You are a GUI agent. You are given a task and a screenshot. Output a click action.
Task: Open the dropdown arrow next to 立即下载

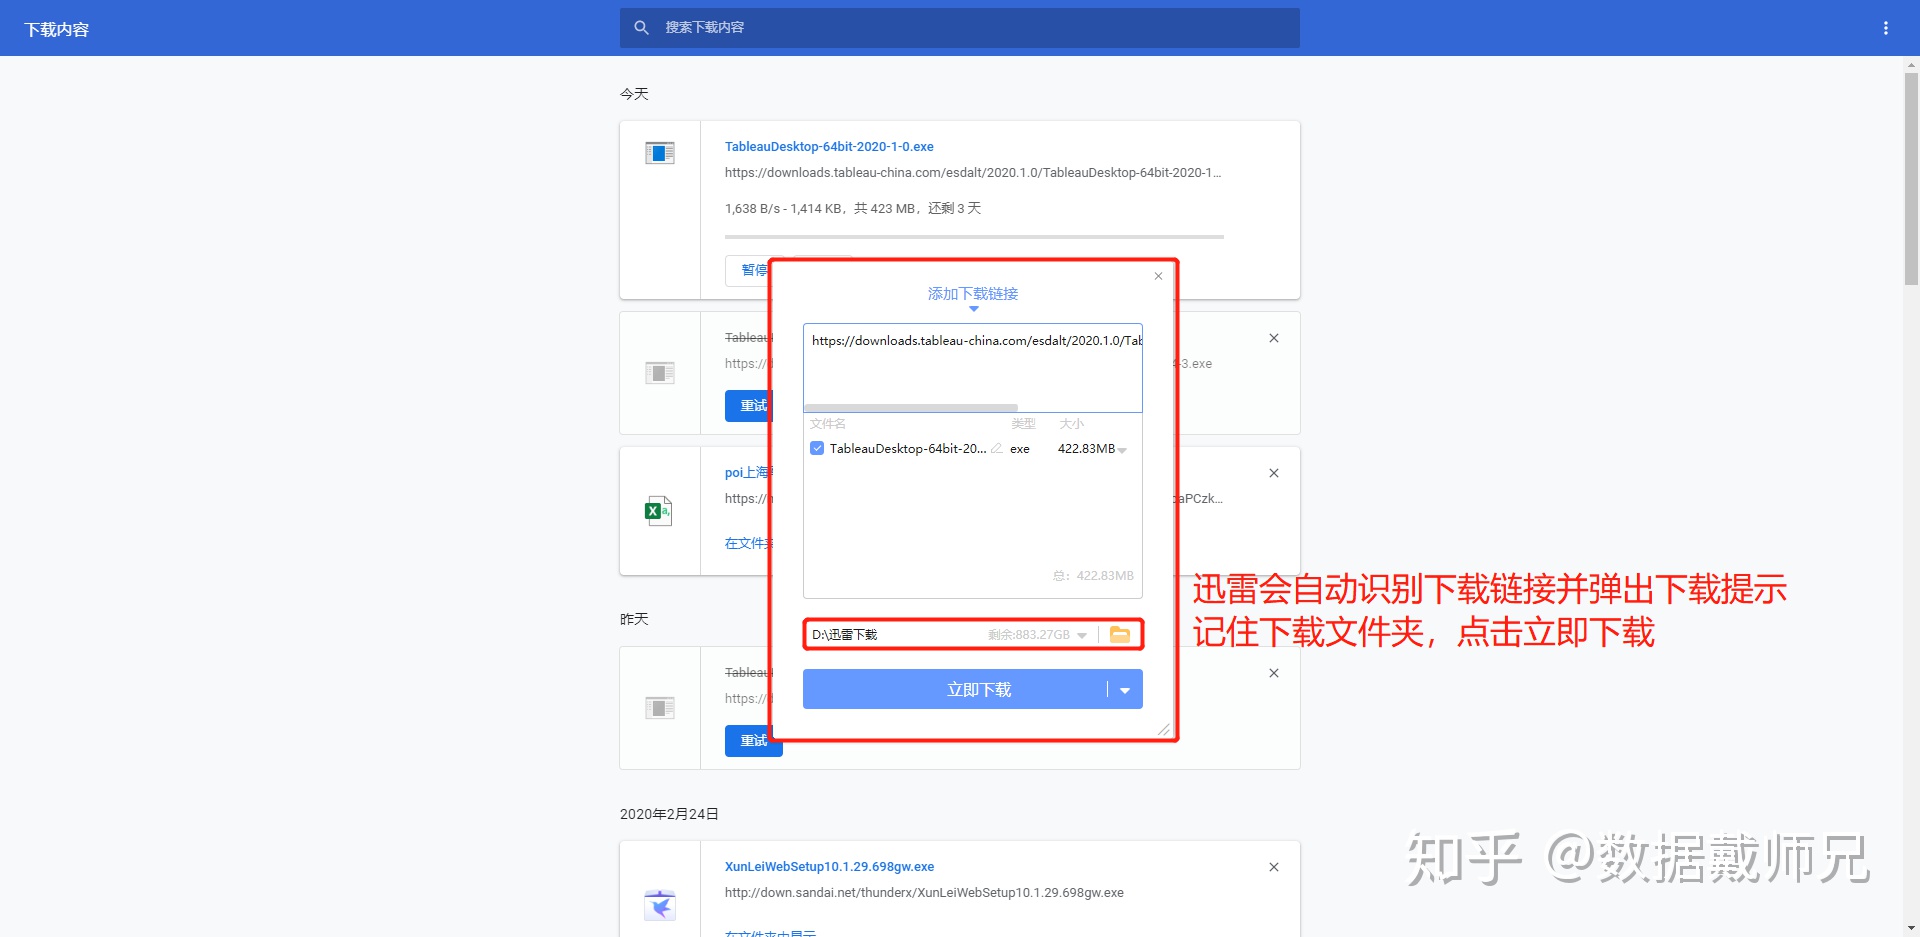1125,690
